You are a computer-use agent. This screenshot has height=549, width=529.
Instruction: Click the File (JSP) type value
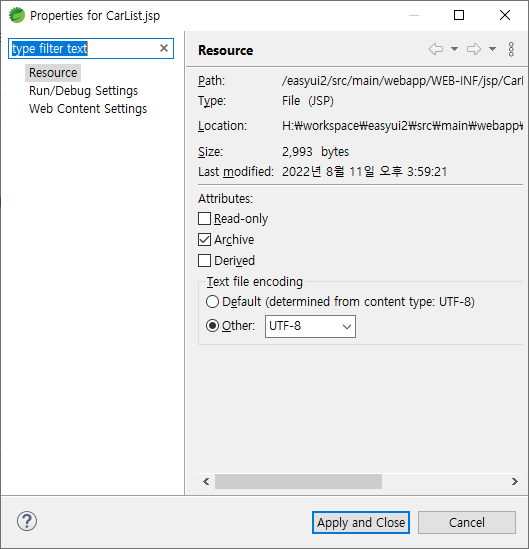click(x=308, y=101)
